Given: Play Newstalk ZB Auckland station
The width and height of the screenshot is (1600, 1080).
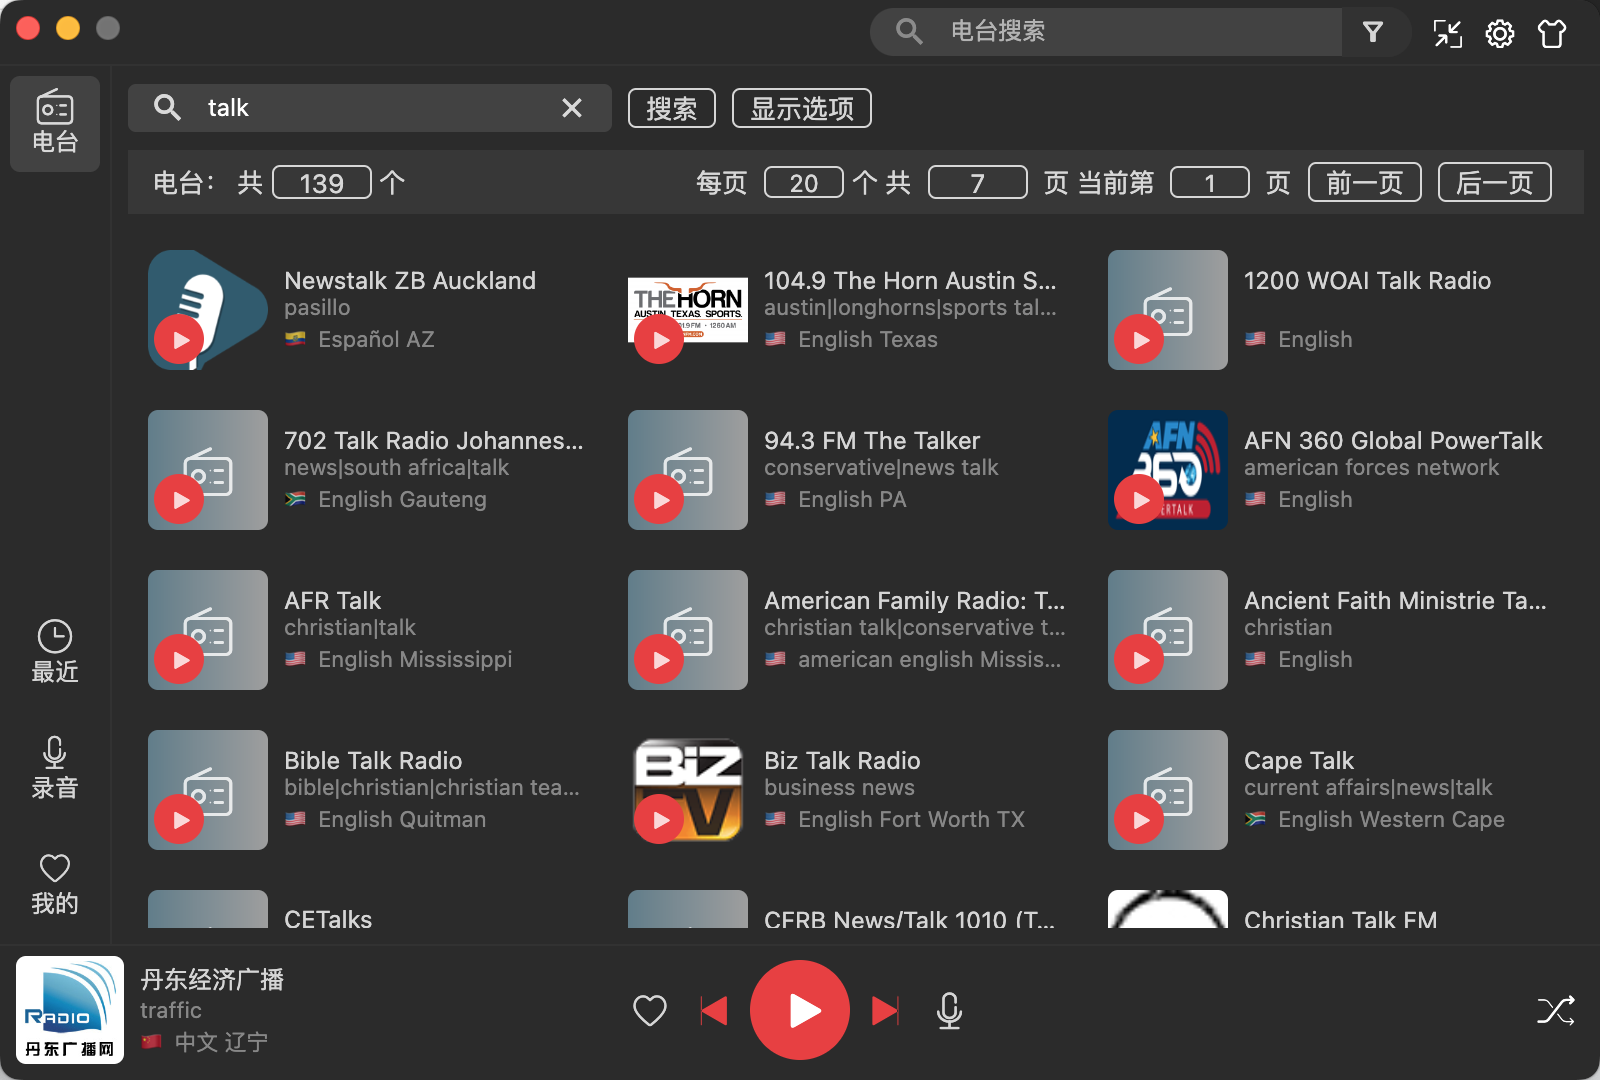Looking at the screenshot, I should [x=180, y=340].
